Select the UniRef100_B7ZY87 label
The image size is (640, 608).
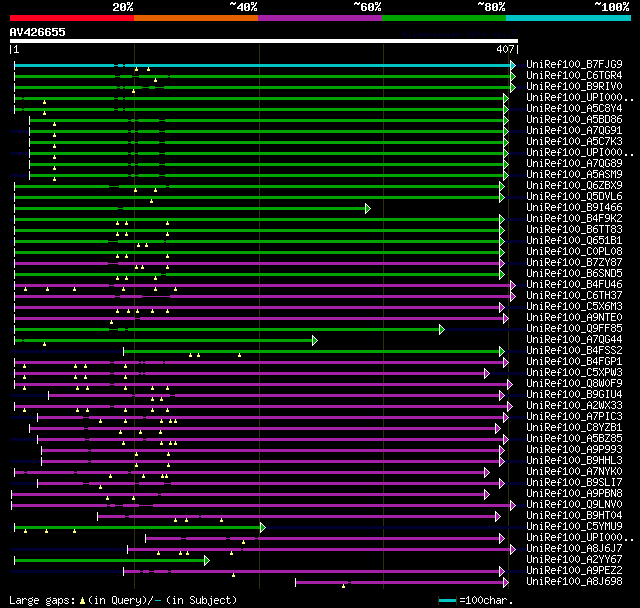pyautogui.click(x=574, y=263)
